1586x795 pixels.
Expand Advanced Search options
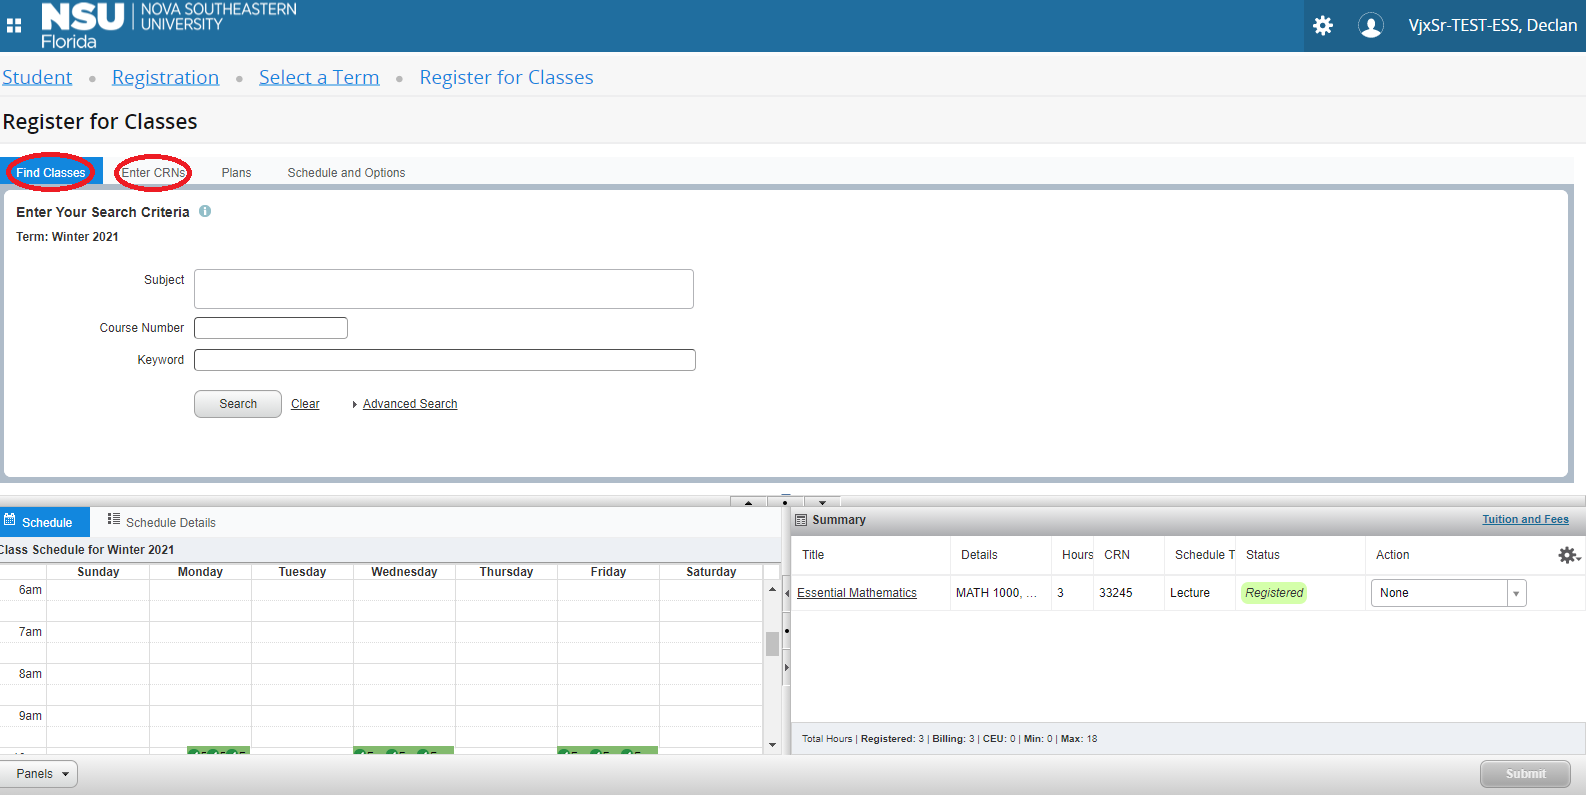pyautogui.click(x=409, y=404)
